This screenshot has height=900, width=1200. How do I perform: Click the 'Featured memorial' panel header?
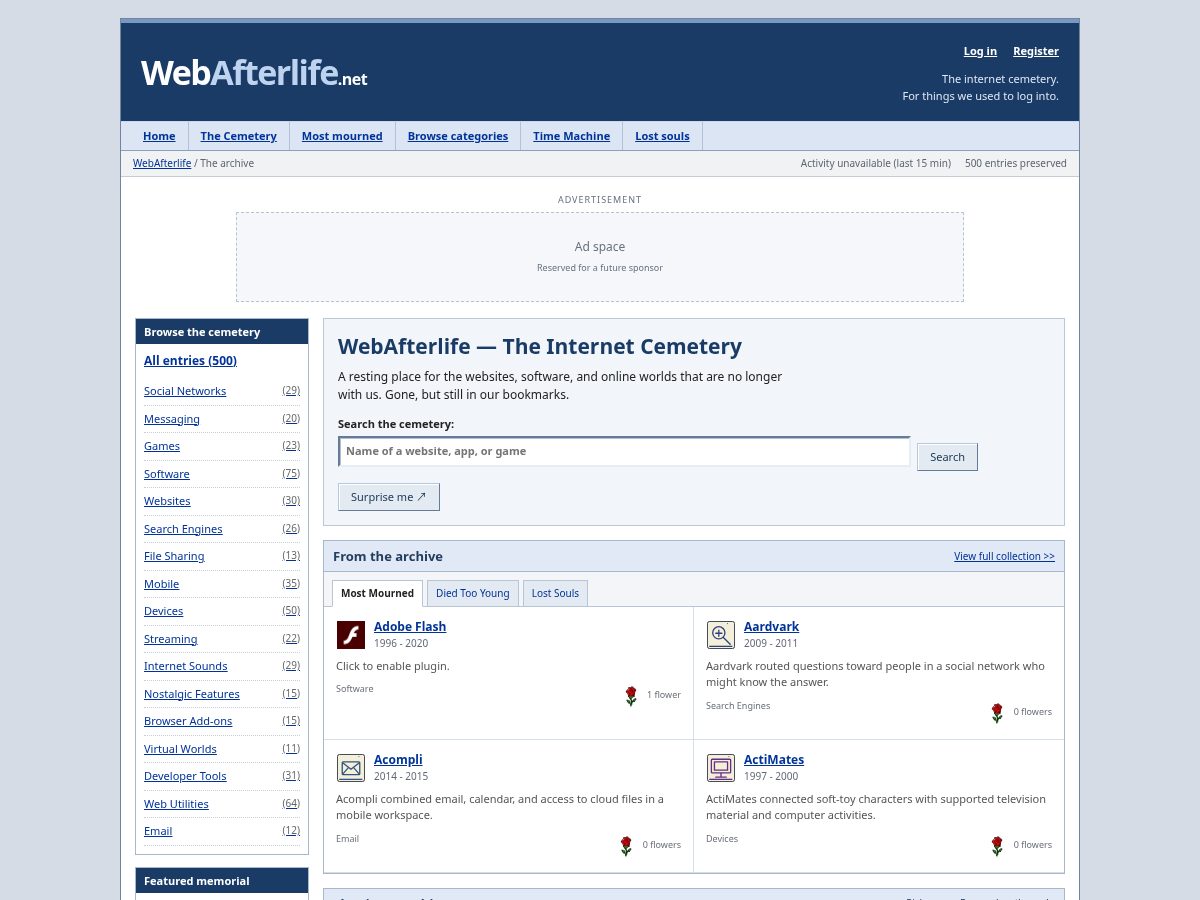click(x=222, y=881)
